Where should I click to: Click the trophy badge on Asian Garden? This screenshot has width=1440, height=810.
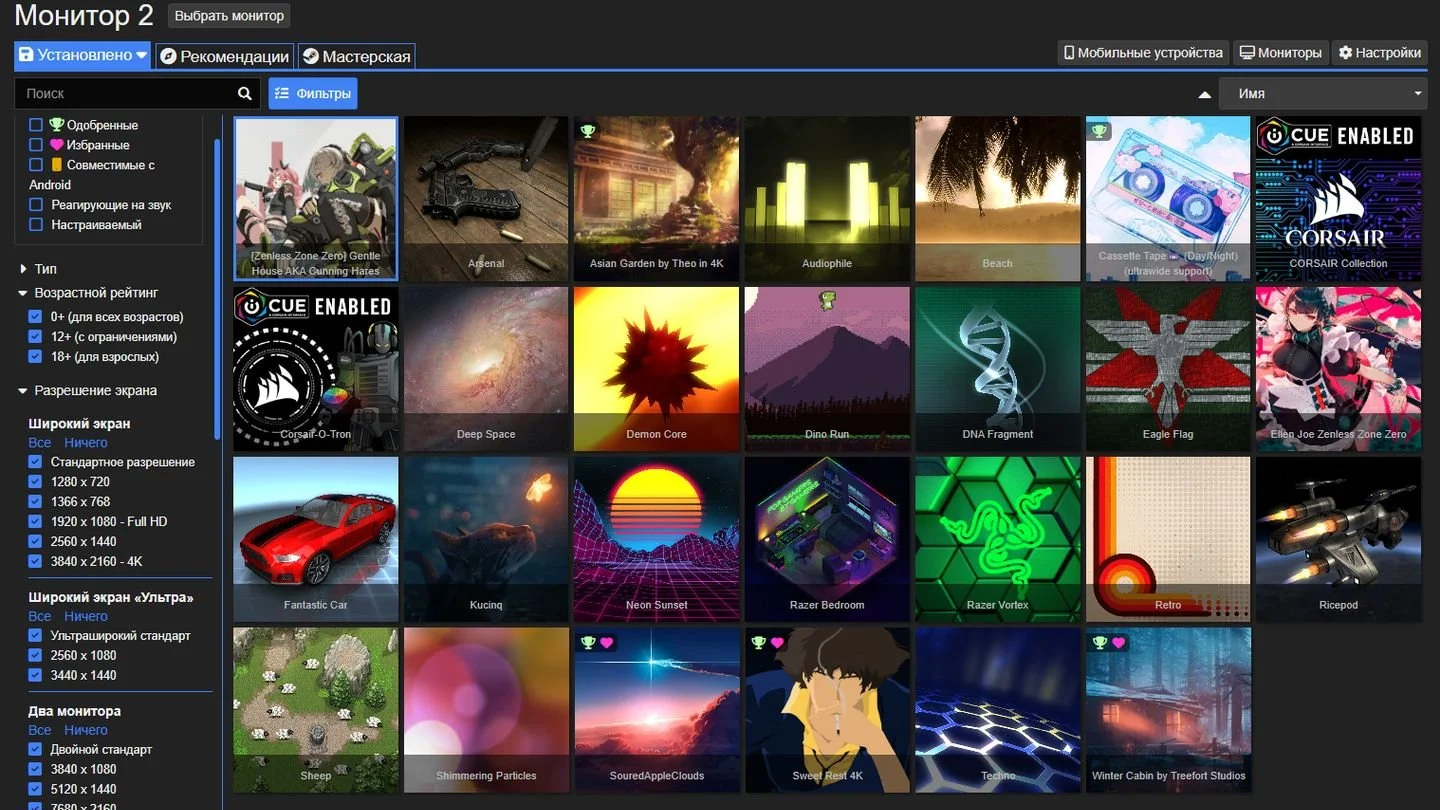pos(588,131)
